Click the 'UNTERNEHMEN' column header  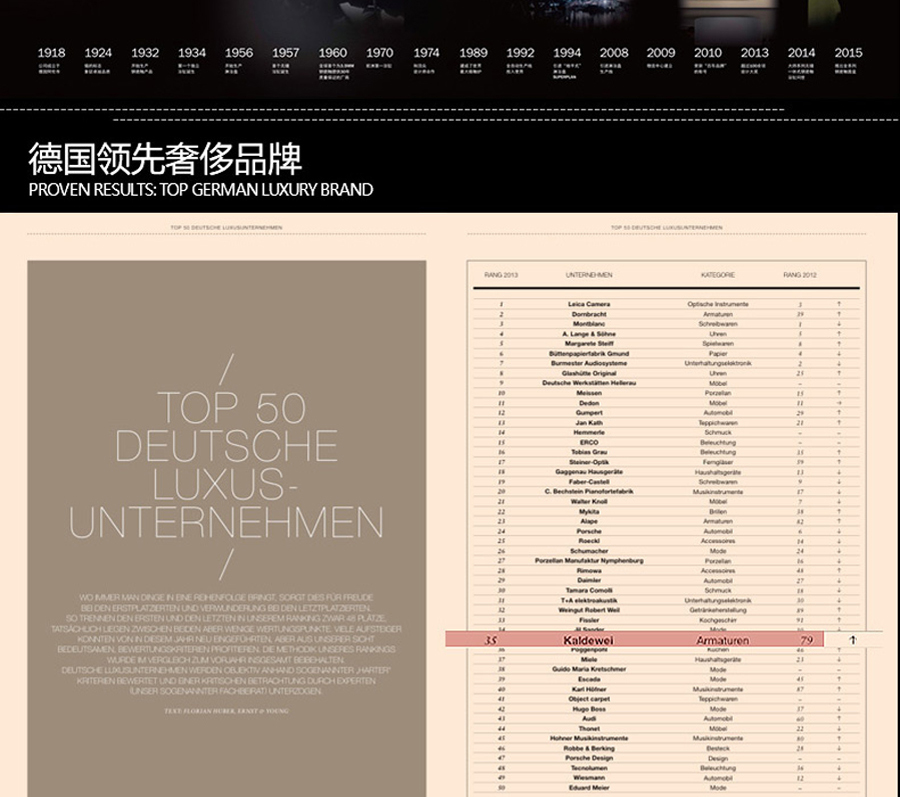[589, 275]
